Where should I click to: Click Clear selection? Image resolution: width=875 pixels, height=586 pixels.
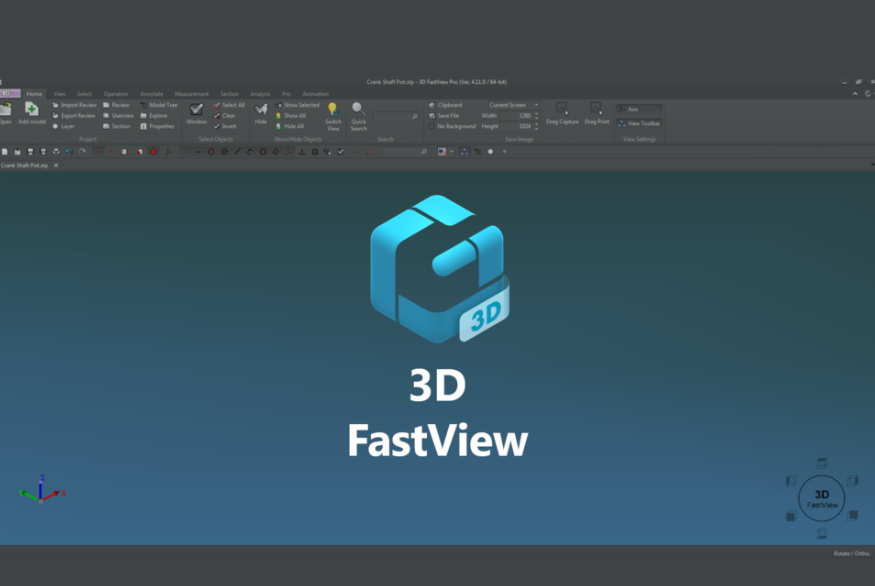pyautogui.click(x=224, y=116)
